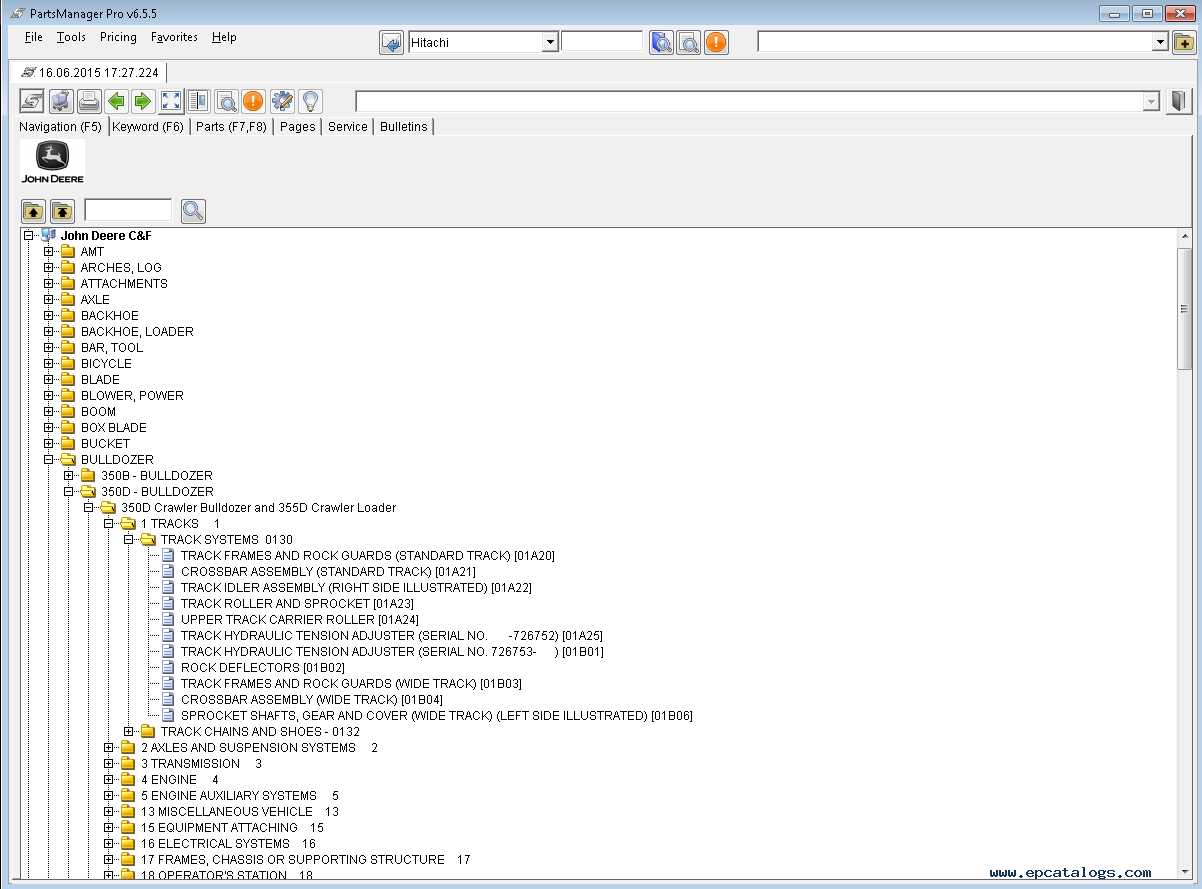Click the page search magnifier icon in second toolbar

pyautogui.click(x=226, y=101)
